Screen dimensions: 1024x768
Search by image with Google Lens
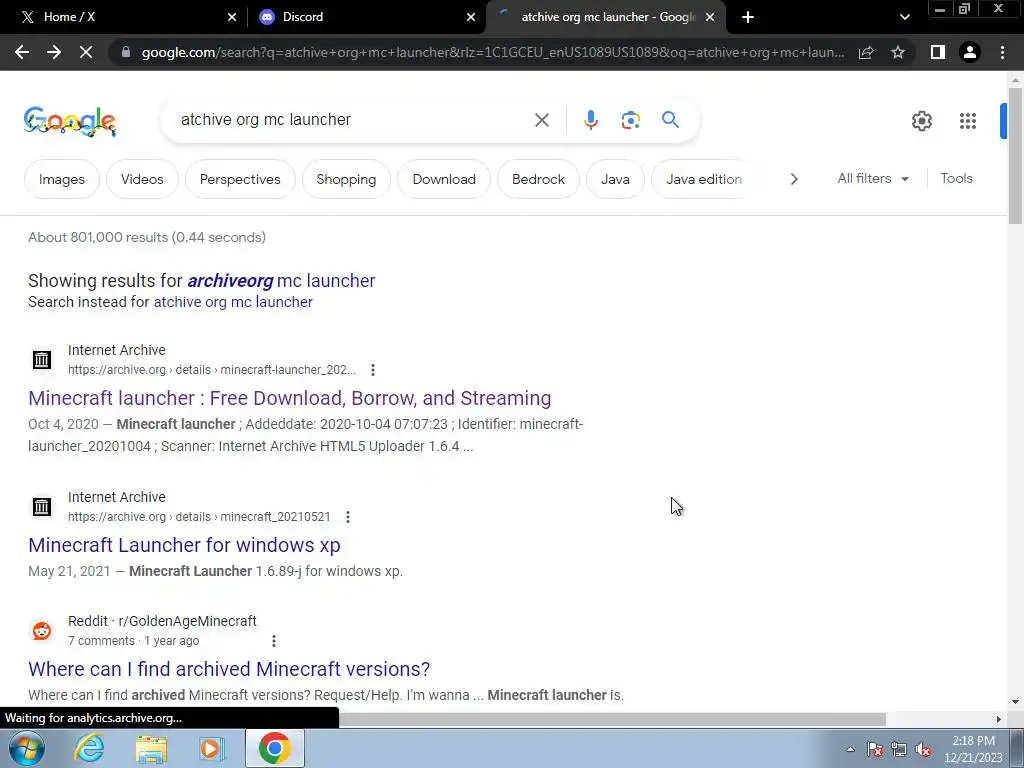point(630,120)
